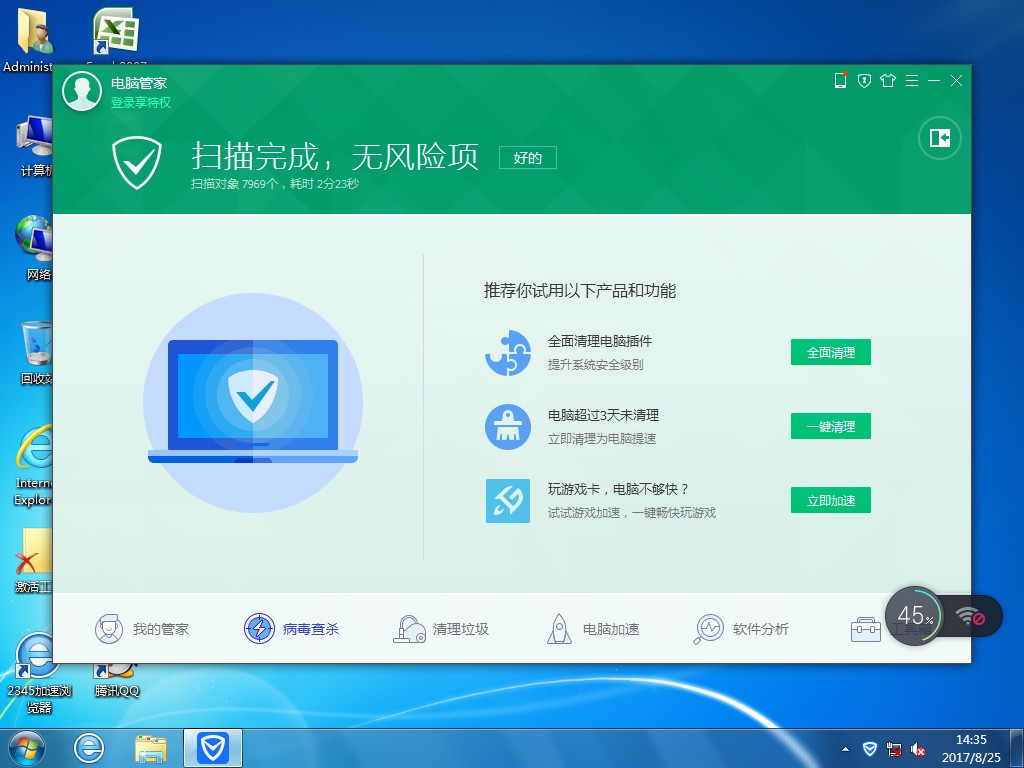1024x768 pixels.
Task: Click the large shield checkmark icon in header
Action: click(x=136, y=163)
